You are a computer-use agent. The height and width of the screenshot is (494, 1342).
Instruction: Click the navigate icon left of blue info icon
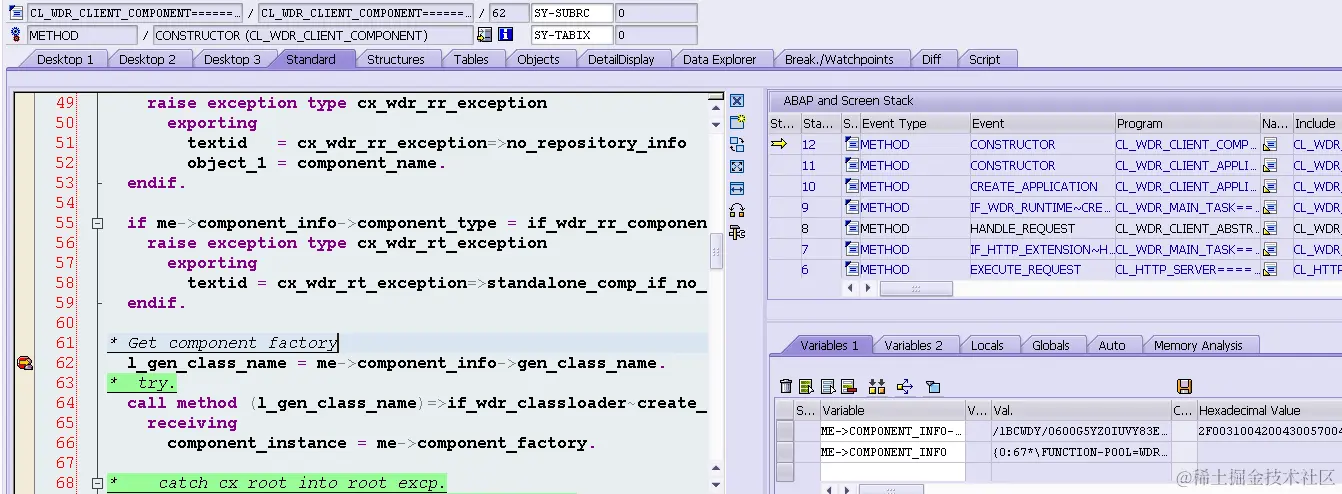(x=485, y=35)
